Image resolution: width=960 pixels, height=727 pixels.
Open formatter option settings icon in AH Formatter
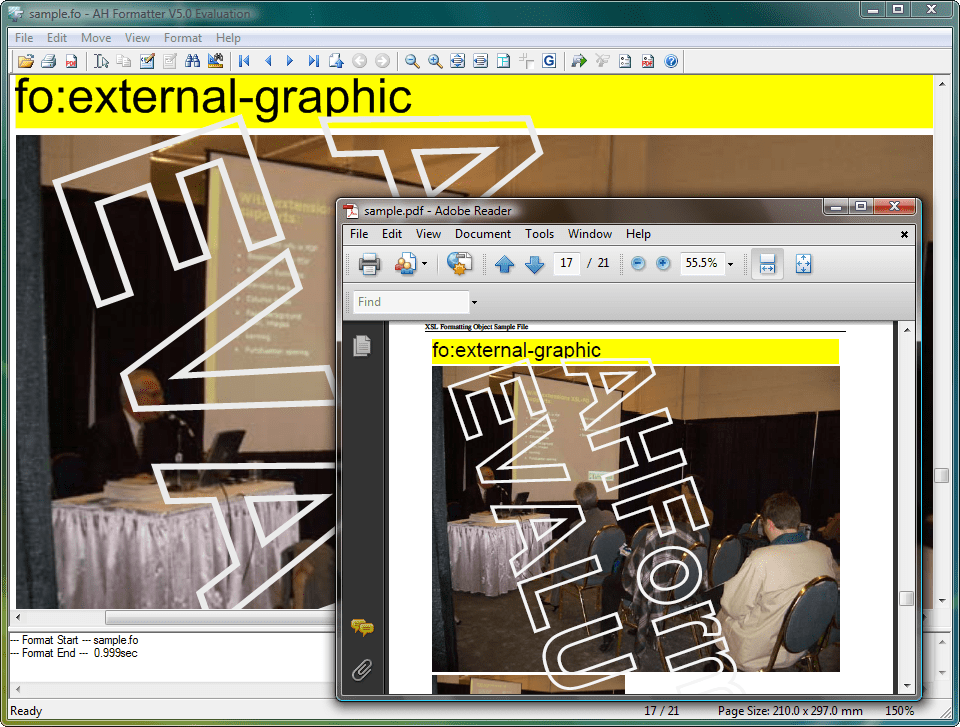click(624, 61)
